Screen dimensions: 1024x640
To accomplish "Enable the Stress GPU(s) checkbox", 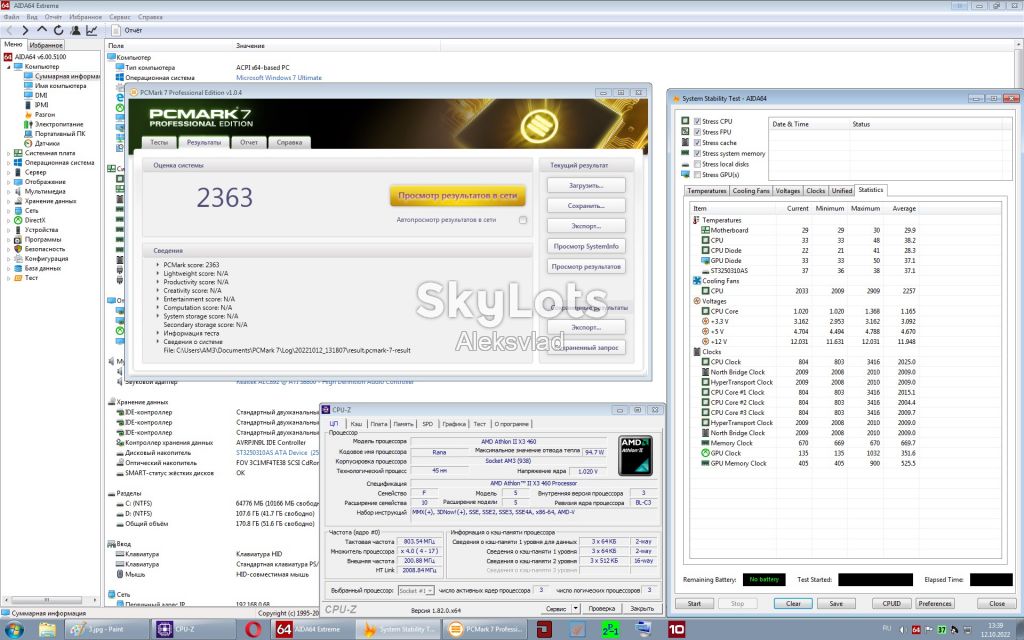I will pyautogui.click(x=697, y=174).
